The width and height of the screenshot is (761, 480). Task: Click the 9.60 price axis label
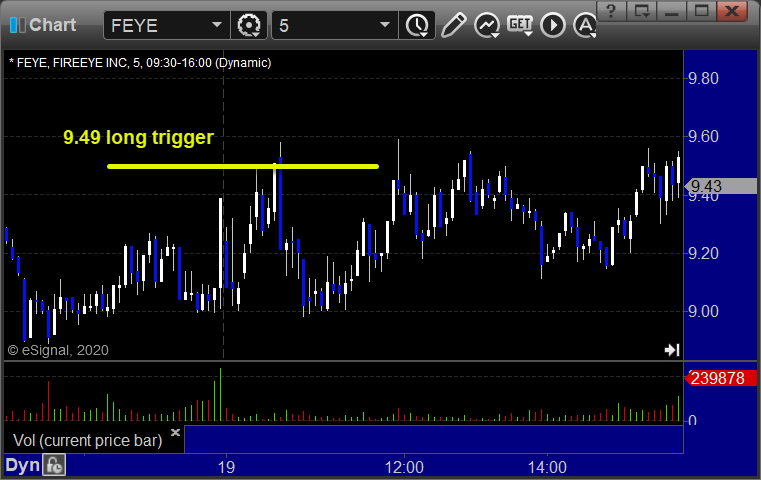click(x=703, y=136)
